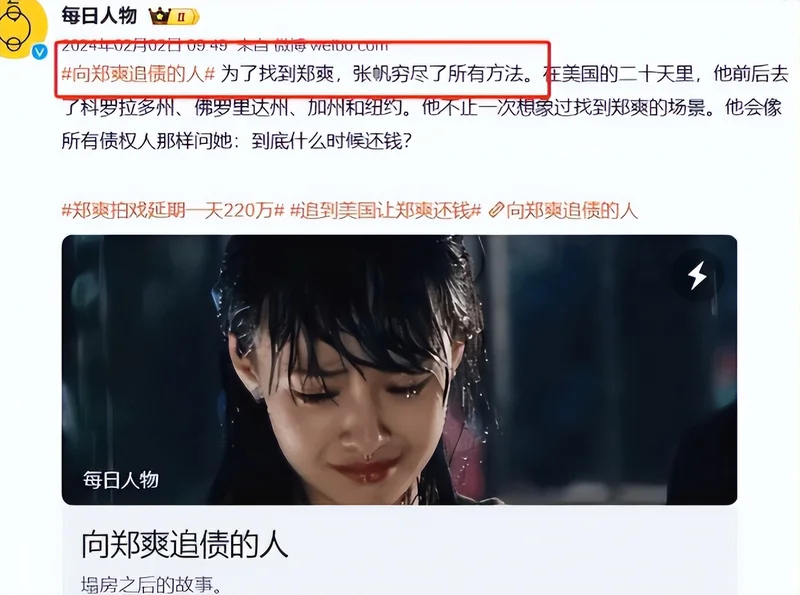Click the subtitle 塌房之后的故事。

pos(151,584)
